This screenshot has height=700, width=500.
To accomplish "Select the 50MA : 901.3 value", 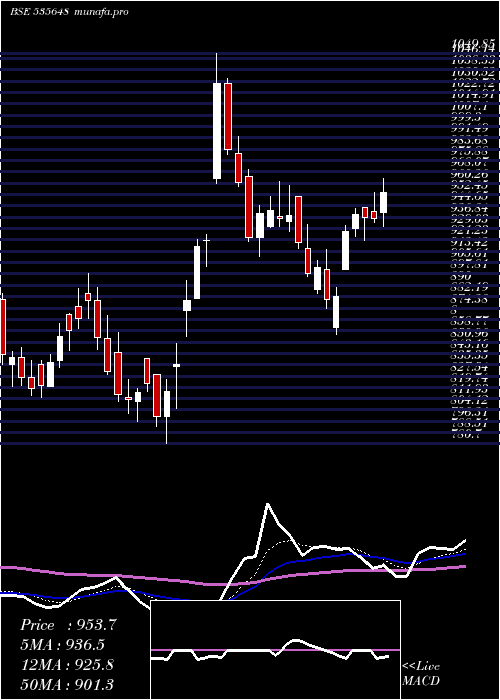I will coord(67,684).
